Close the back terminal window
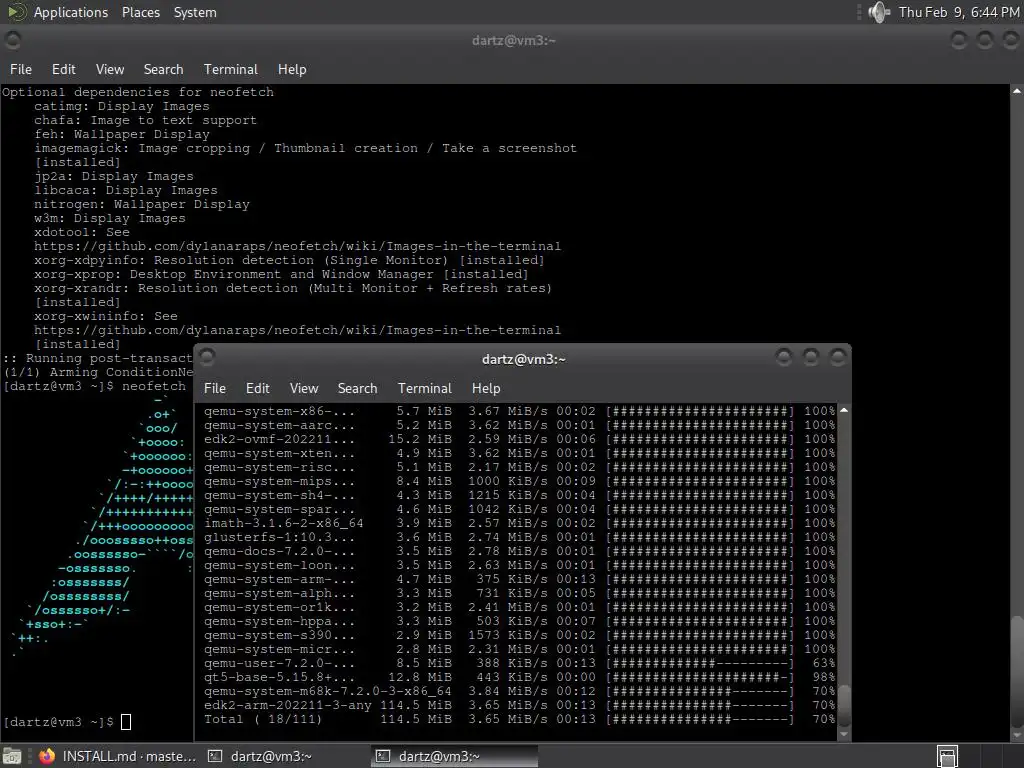 click(1010, 40)
